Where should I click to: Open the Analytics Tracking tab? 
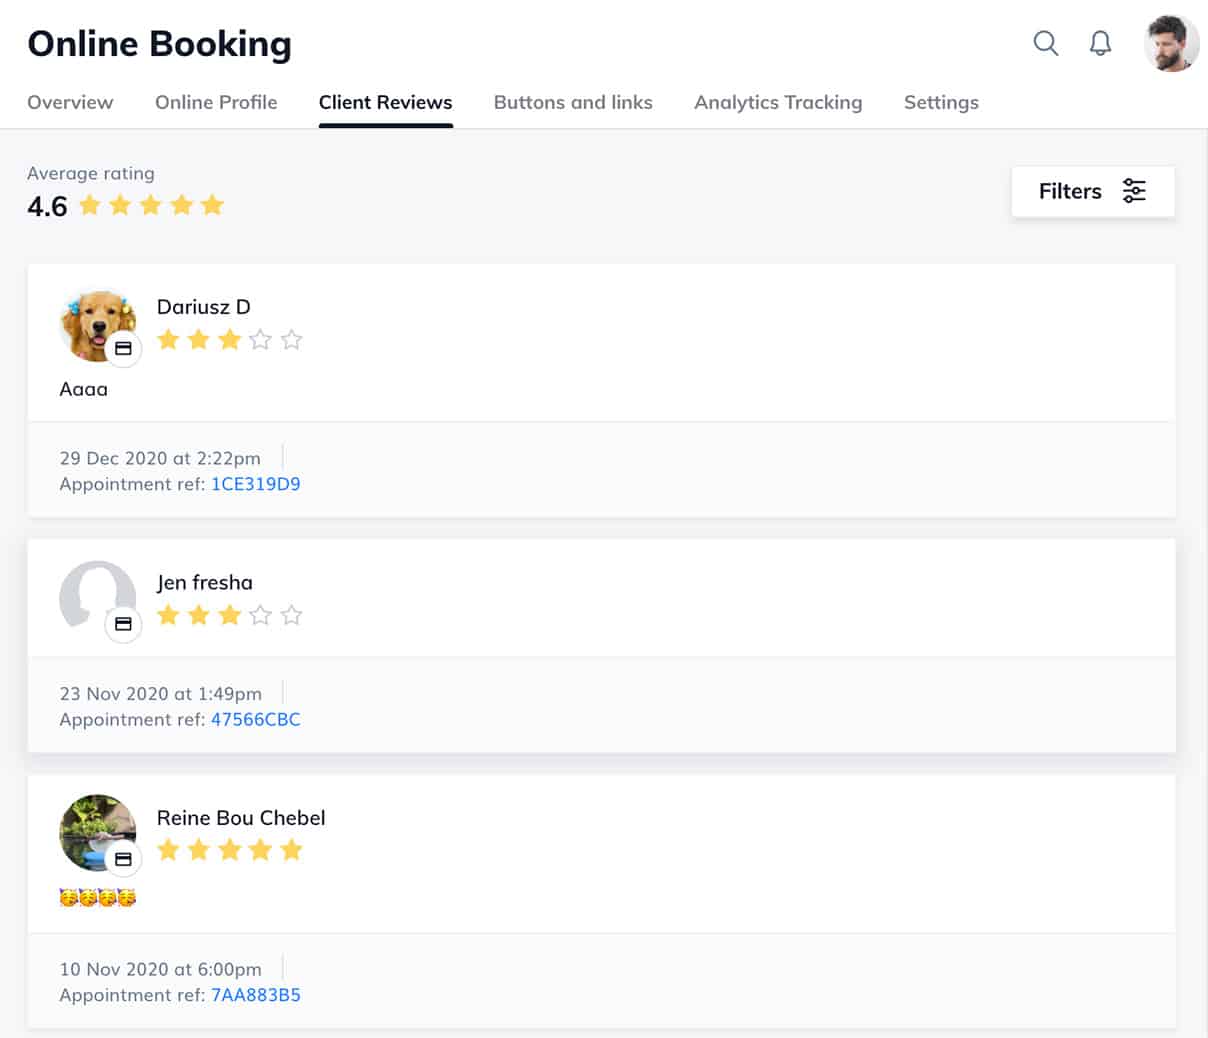coord(778,102)
